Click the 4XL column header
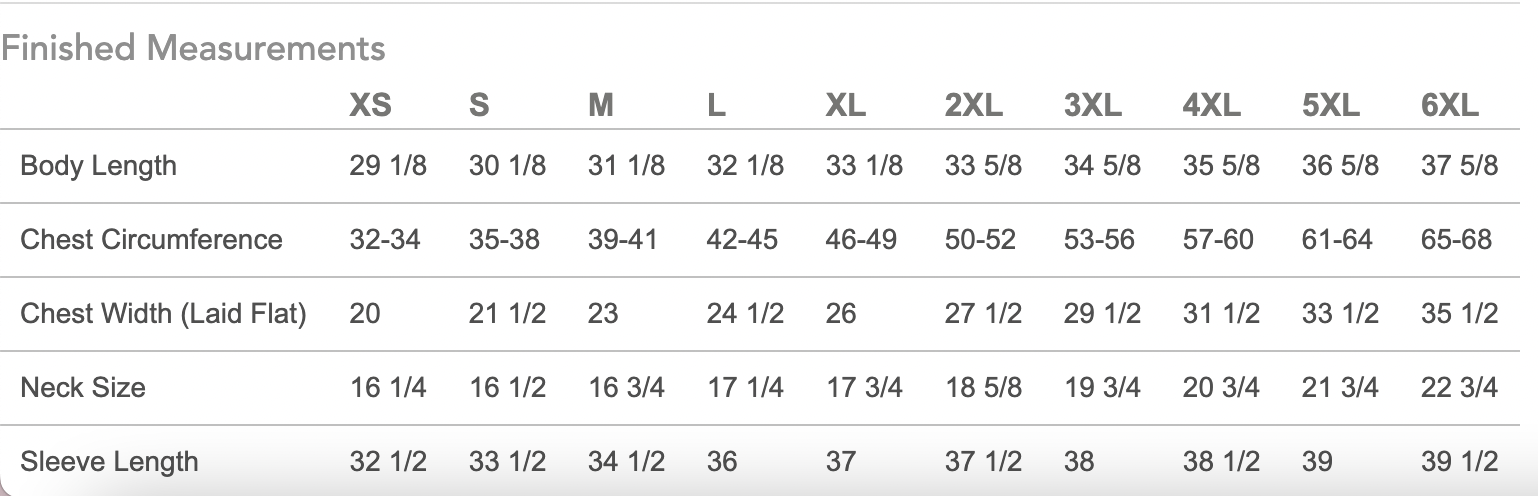 coord(1212,105)
